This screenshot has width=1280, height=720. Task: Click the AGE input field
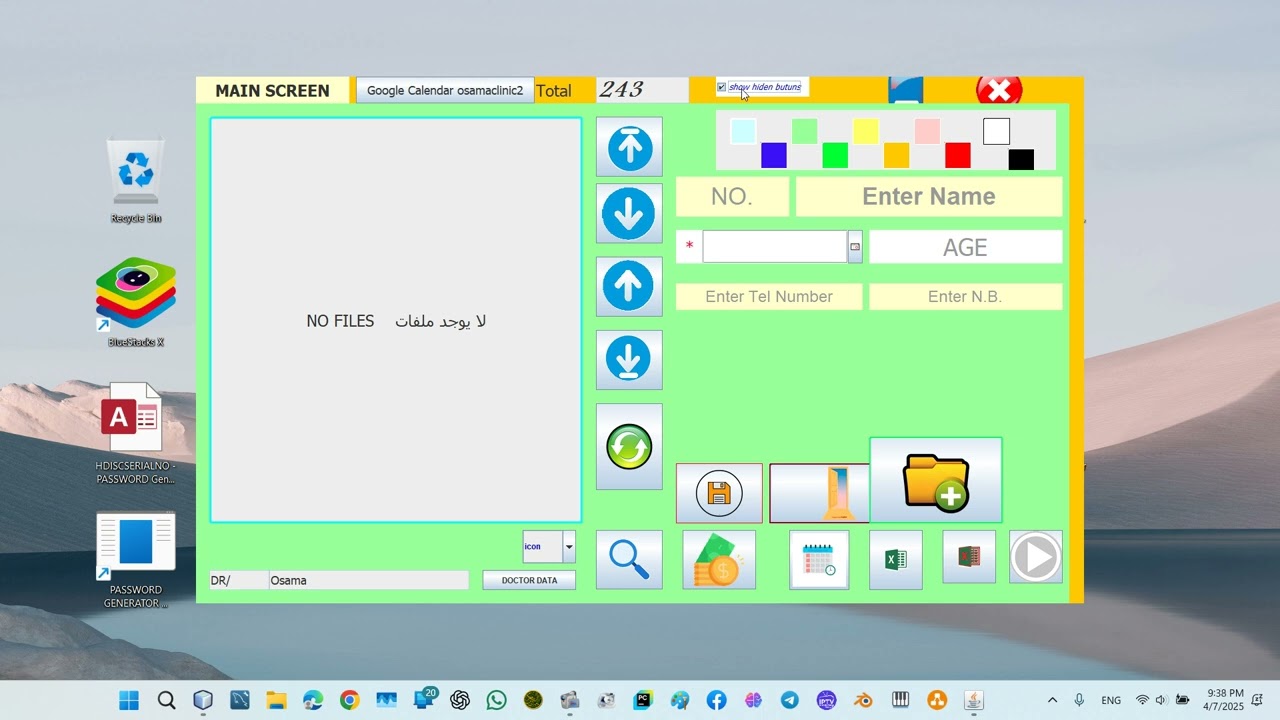coord(965,247)
